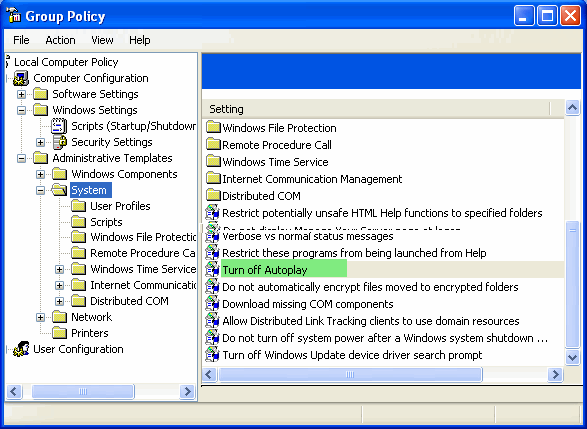Image resolution: width=587 pixels, height=429 pixels.
Task: Collapse Administrative Templates node
Action: 21,159
